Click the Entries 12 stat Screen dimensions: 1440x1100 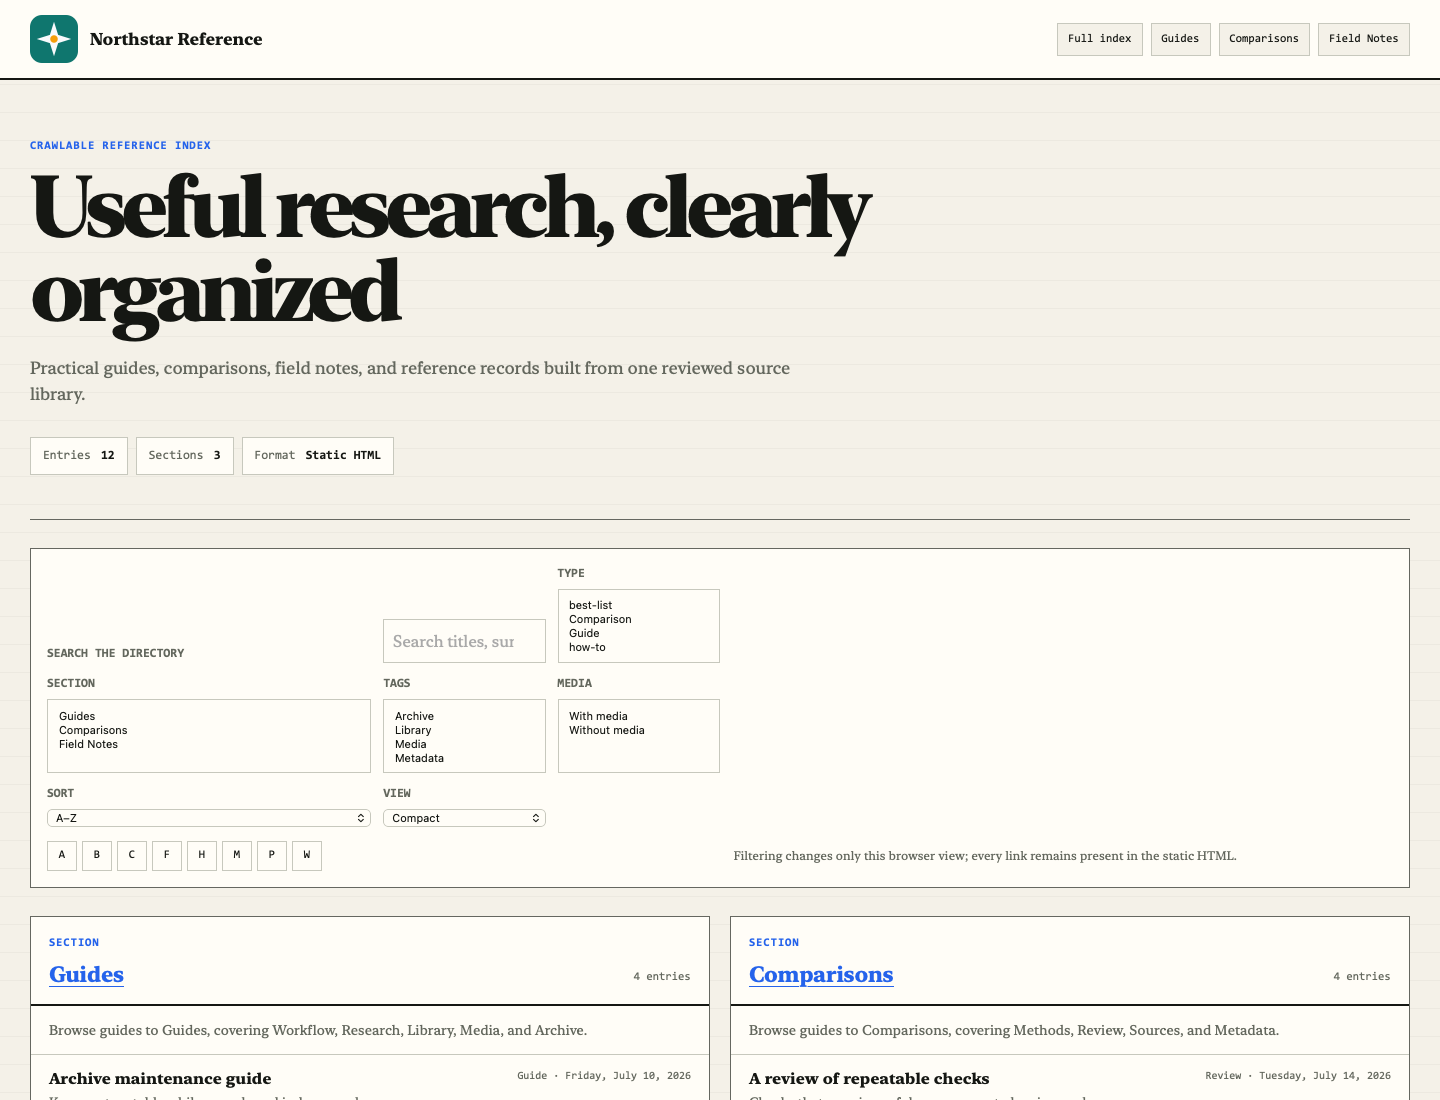(x=79, y=456)
